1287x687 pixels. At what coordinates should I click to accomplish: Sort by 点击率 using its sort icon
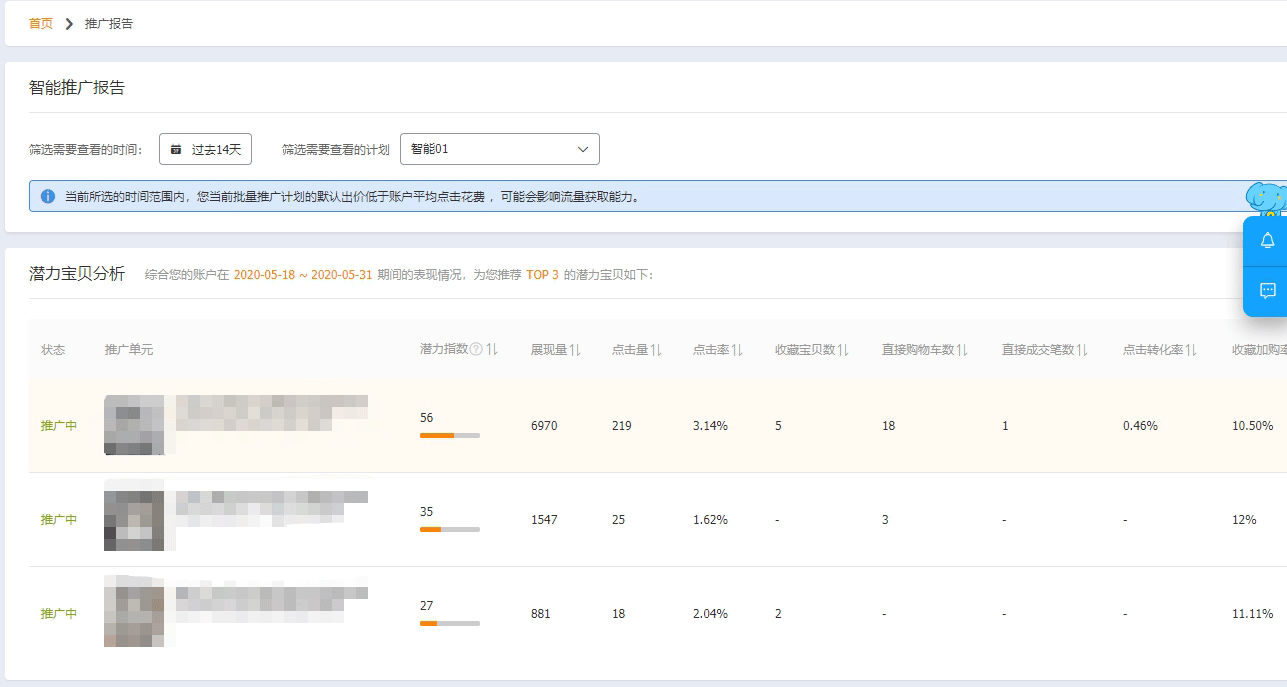pos(737,350)
